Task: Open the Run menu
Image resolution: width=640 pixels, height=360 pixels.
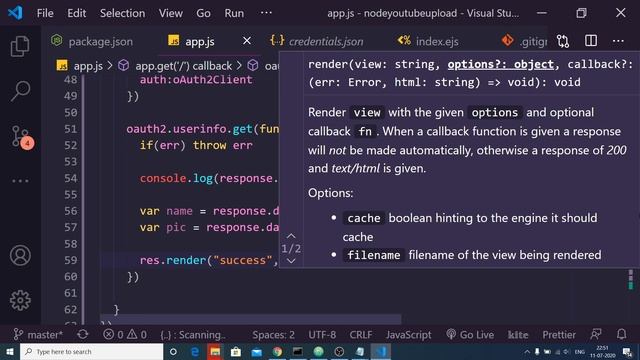Action: click(x=234, y=13)
